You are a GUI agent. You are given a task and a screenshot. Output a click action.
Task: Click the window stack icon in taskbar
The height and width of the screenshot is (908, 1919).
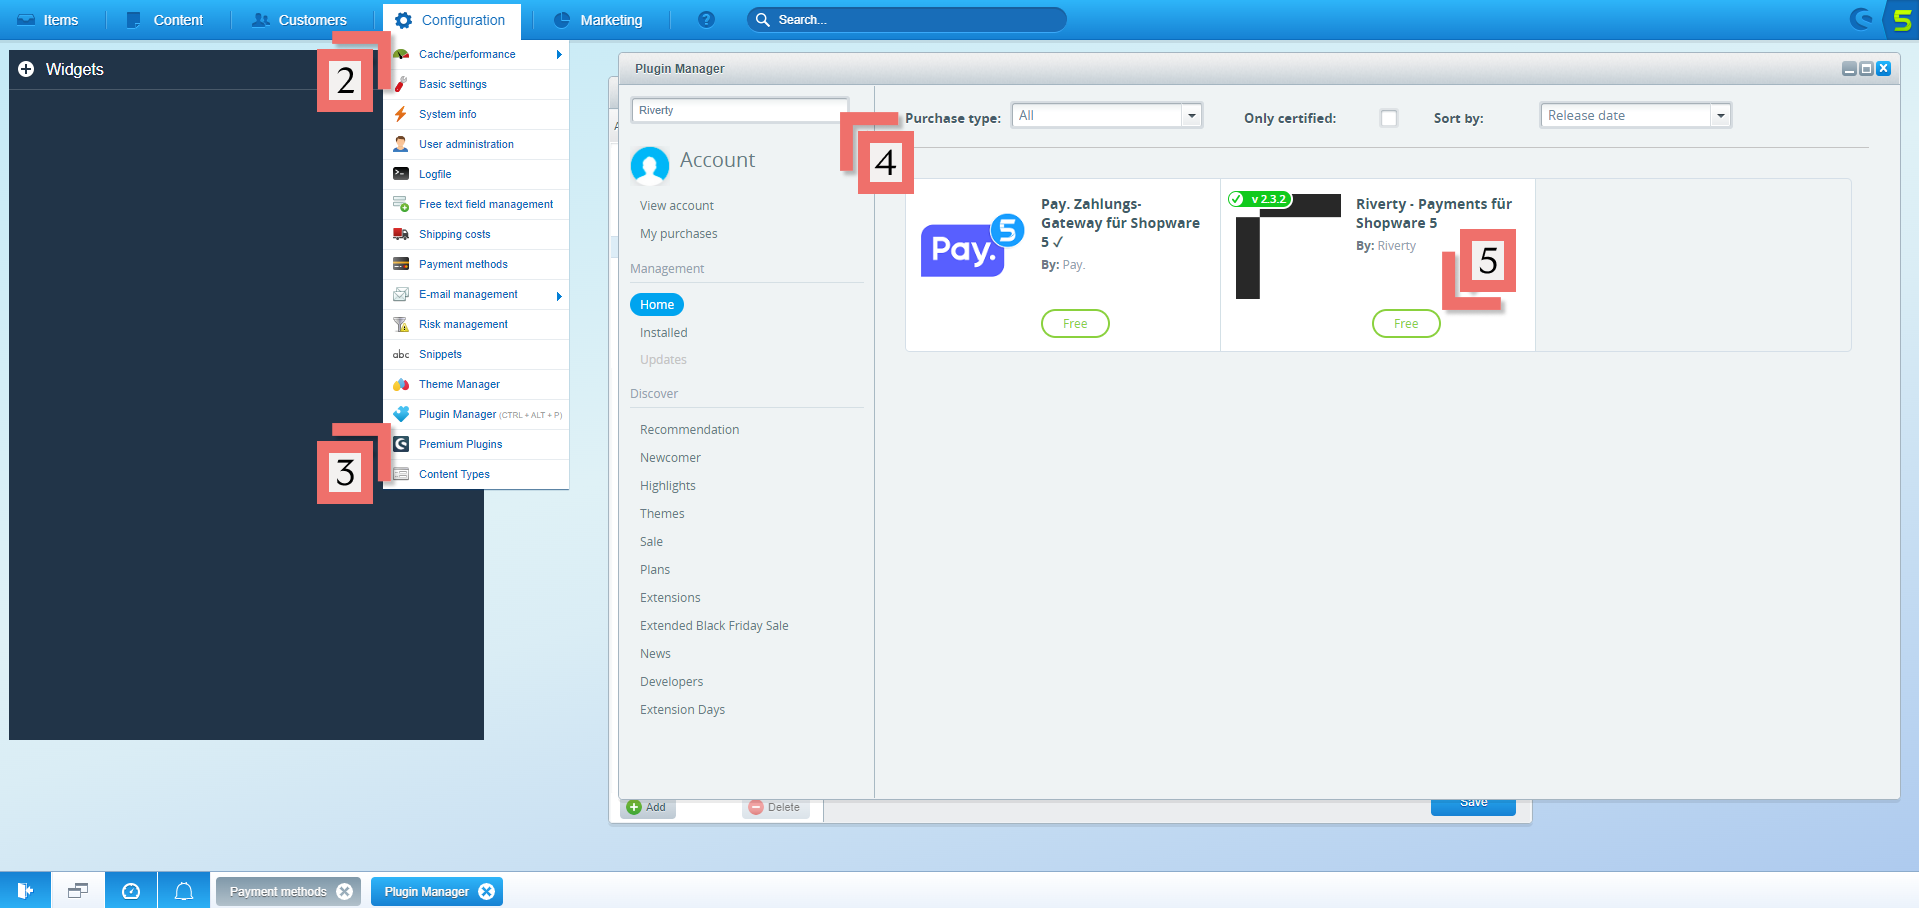(x=78, y=891)
